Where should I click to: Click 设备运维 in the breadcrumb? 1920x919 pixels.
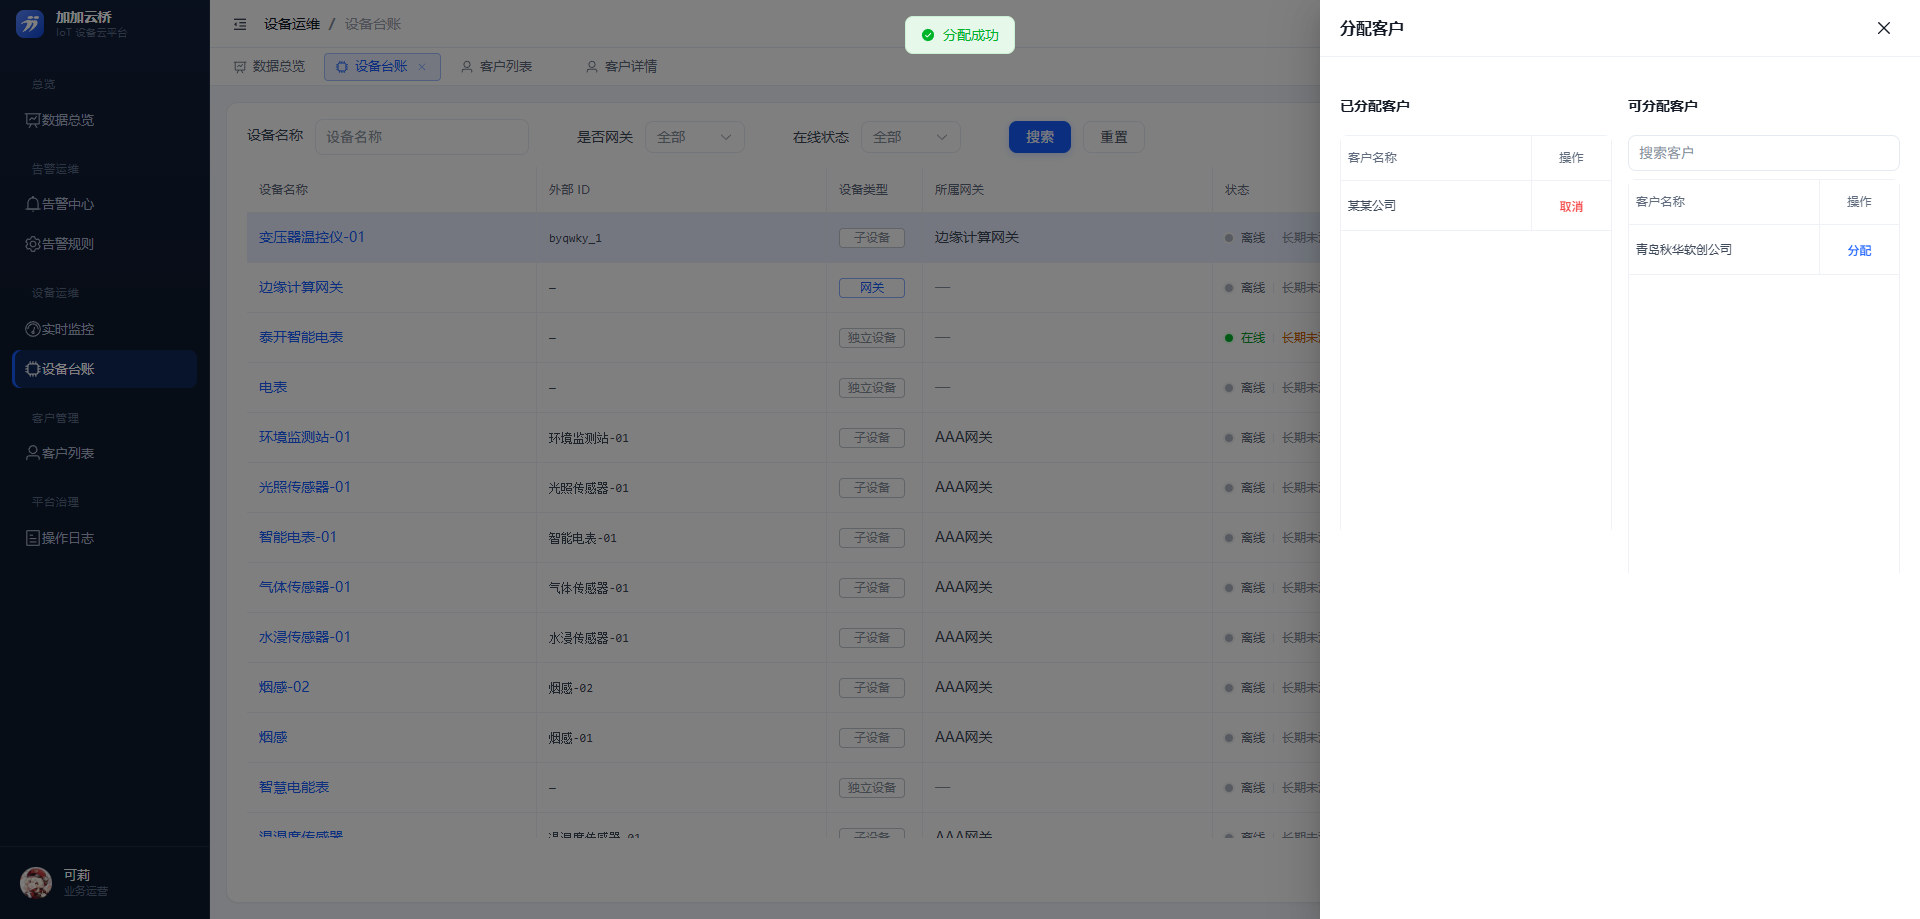pos(292,24)
